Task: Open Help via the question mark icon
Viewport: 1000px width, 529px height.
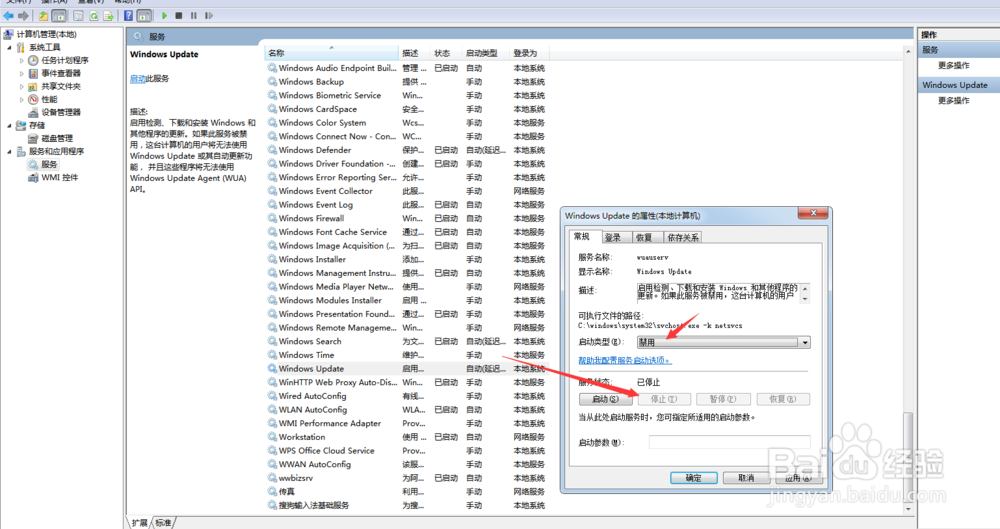Action: pos(129,15)
